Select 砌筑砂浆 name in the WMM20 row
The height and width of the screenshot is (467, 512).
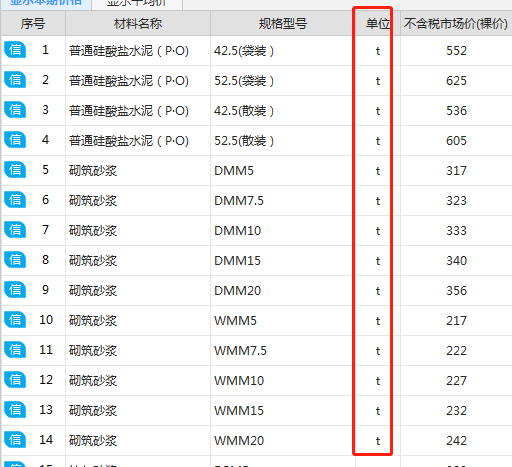point(138,441)
